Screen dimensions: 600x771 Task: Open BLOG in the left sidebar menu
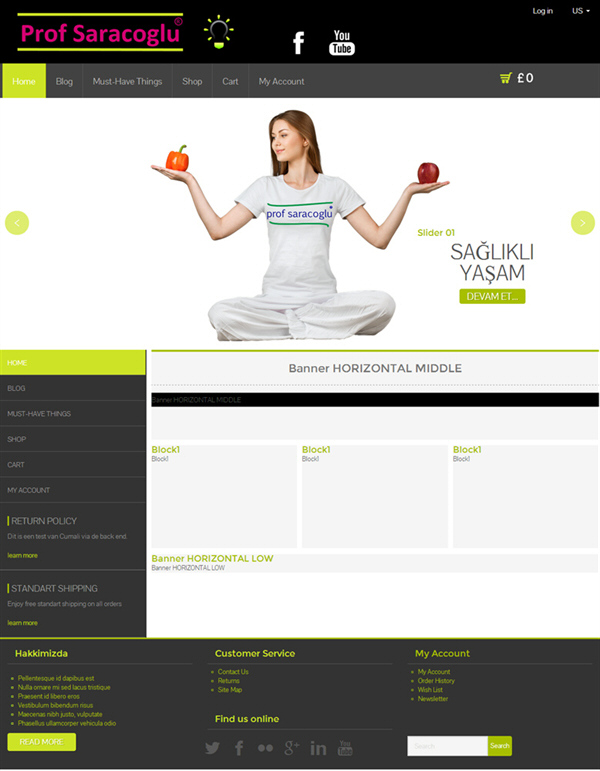[73, 388]
